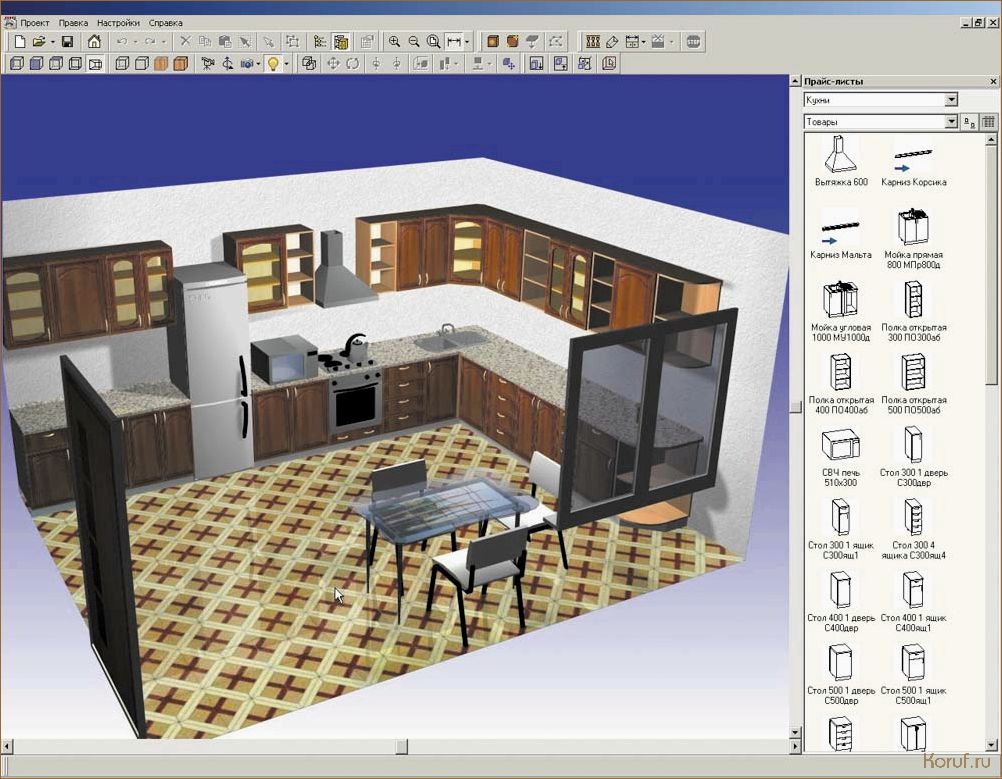Image resolution: width=1002 pixels, height=779 pixels.
Task: Toggle small icons view in price list panel
Action: coord(969,122)
